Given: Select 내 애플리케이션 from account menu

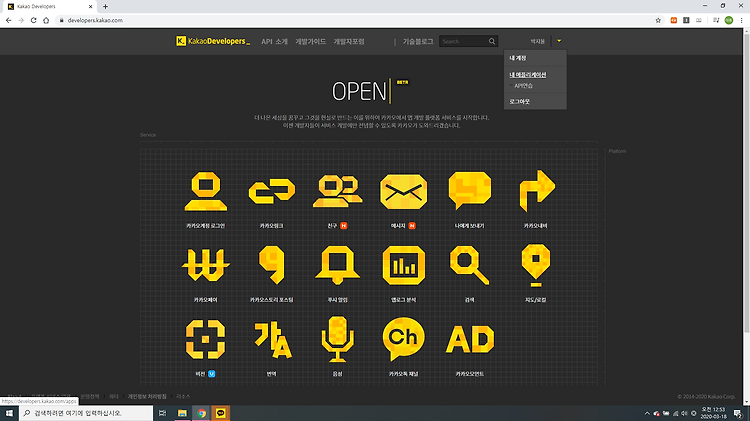Looking at the screenshot, I should [x=528, y=75].
